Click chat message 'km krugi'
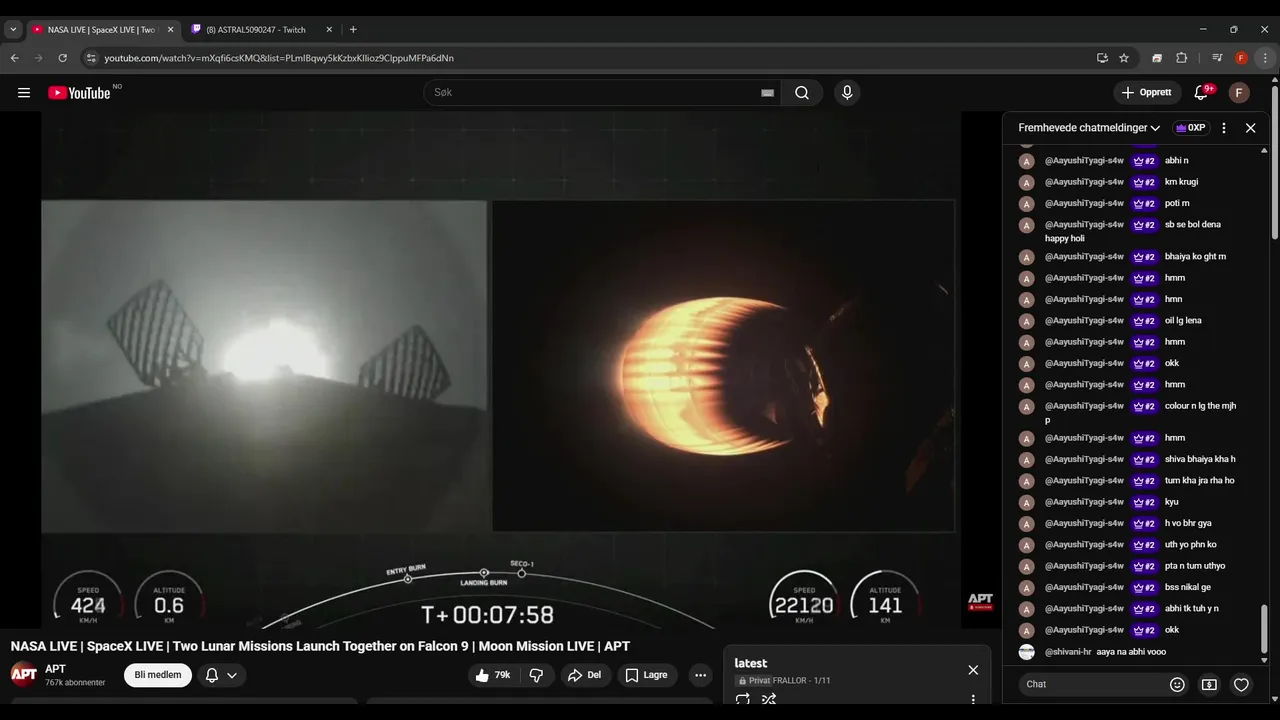 (1181, 182)
